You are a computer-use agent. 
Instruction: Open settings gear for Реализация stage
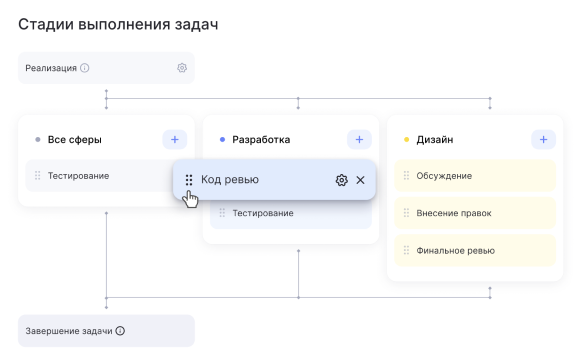[x=182, y=68]
